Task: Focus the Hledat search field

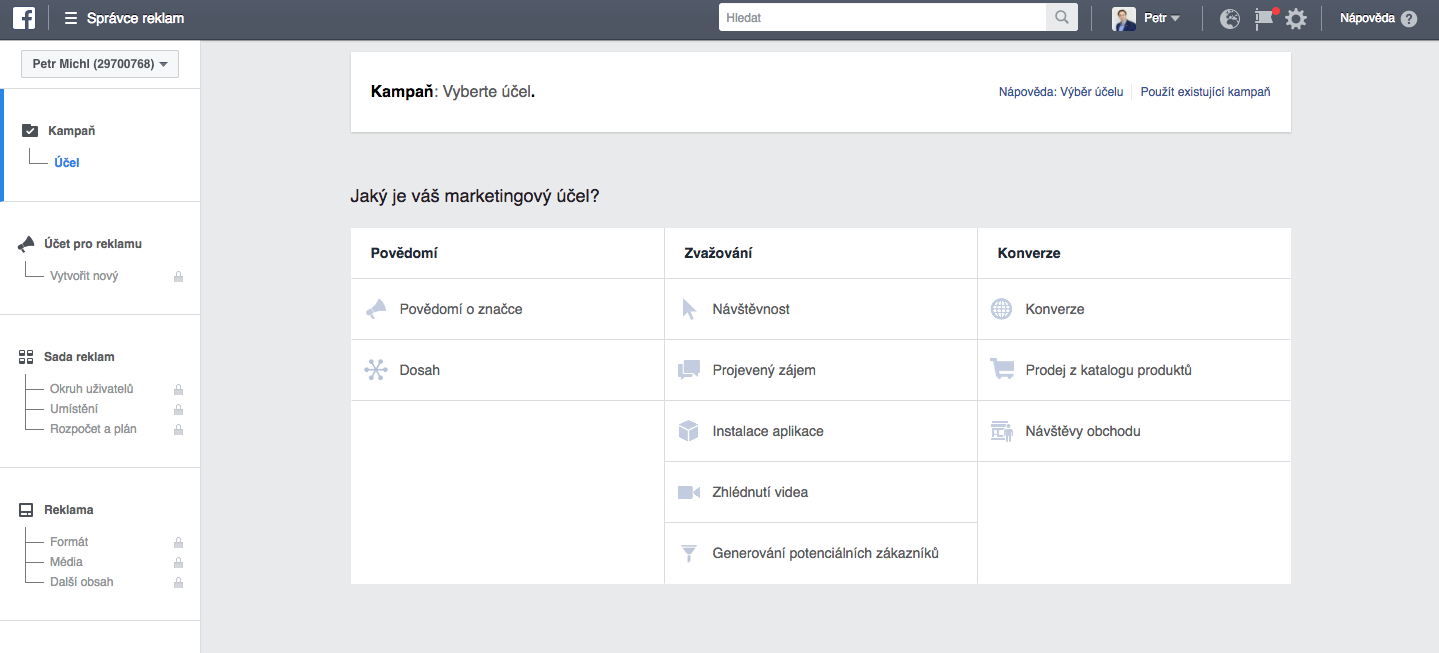Action: tap(882, 18)
